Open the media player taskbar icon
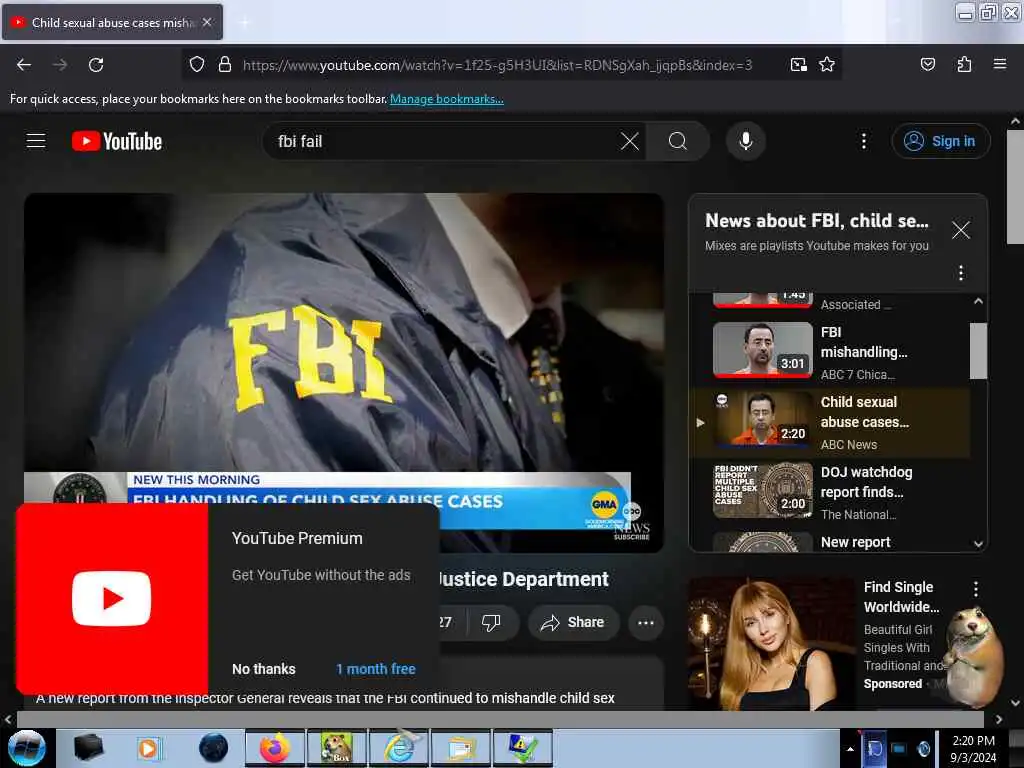 point(150,748)
